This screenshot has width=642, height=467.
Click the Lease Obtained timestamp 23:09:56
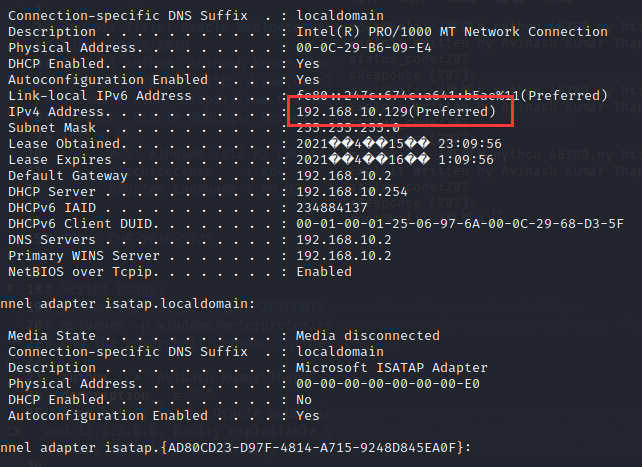[470, 144]
